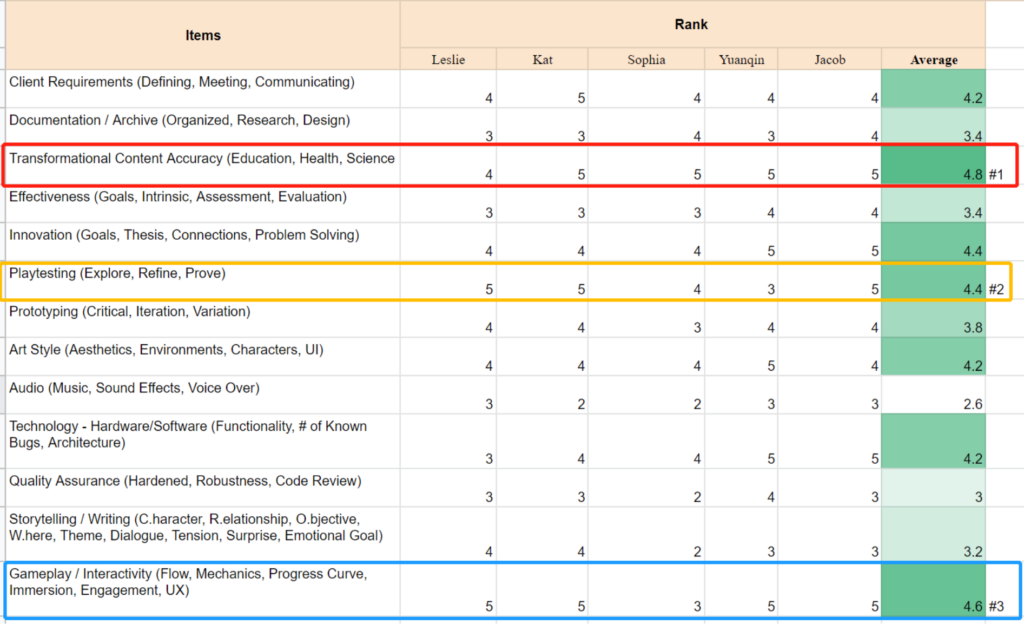Click Yuanqin's score of 5 for Art Style

[741, 356]
